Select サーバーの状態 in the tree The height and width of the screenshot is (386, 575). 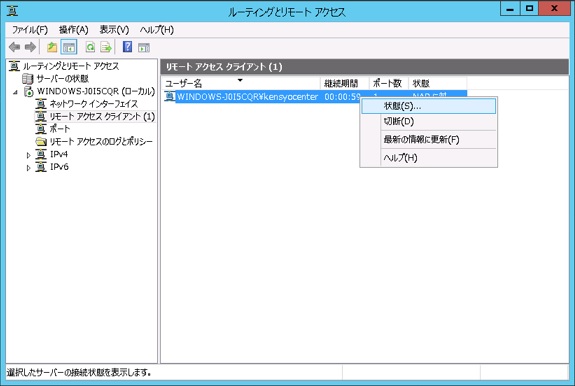(x=62, y=78)
